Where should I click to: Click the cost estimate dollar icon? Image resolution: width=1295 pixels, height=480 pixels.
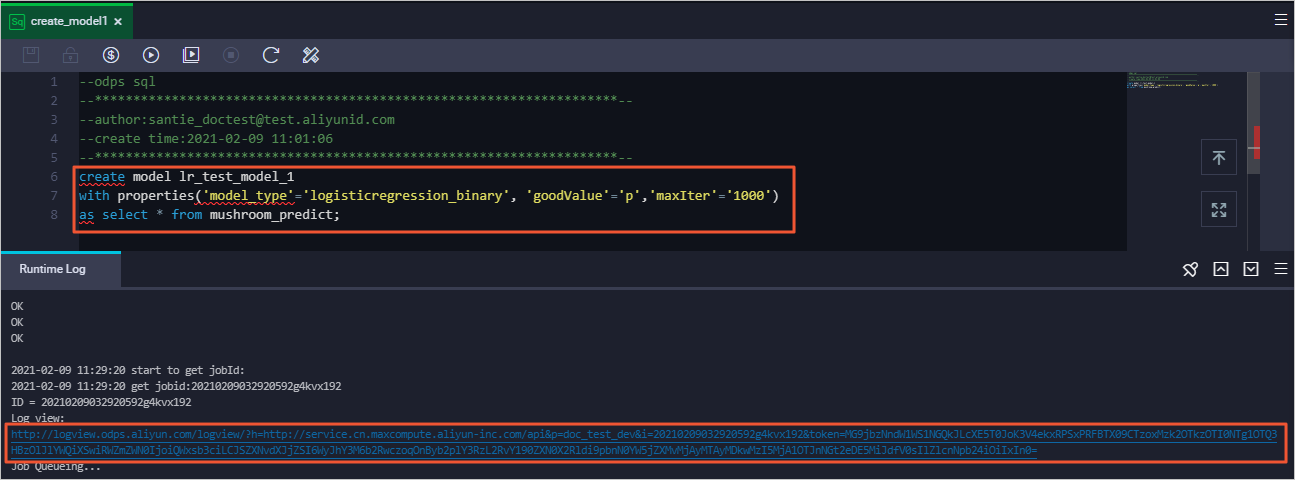click(111, 55)
